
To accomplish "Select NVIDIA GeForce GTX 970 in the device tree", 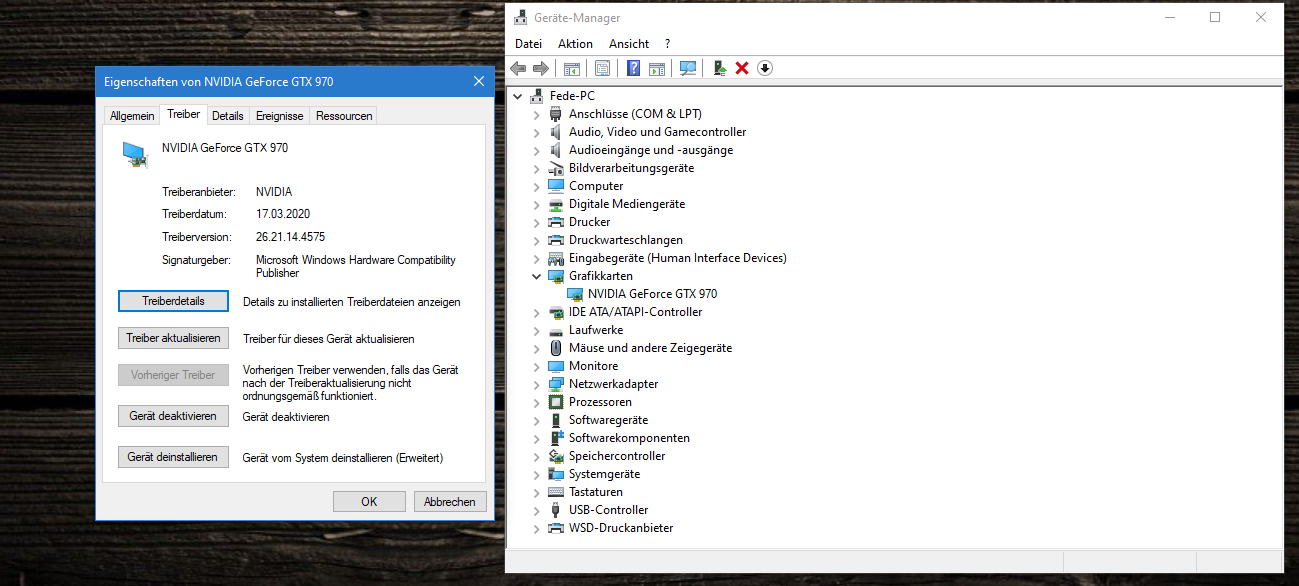I will [652, 294].
